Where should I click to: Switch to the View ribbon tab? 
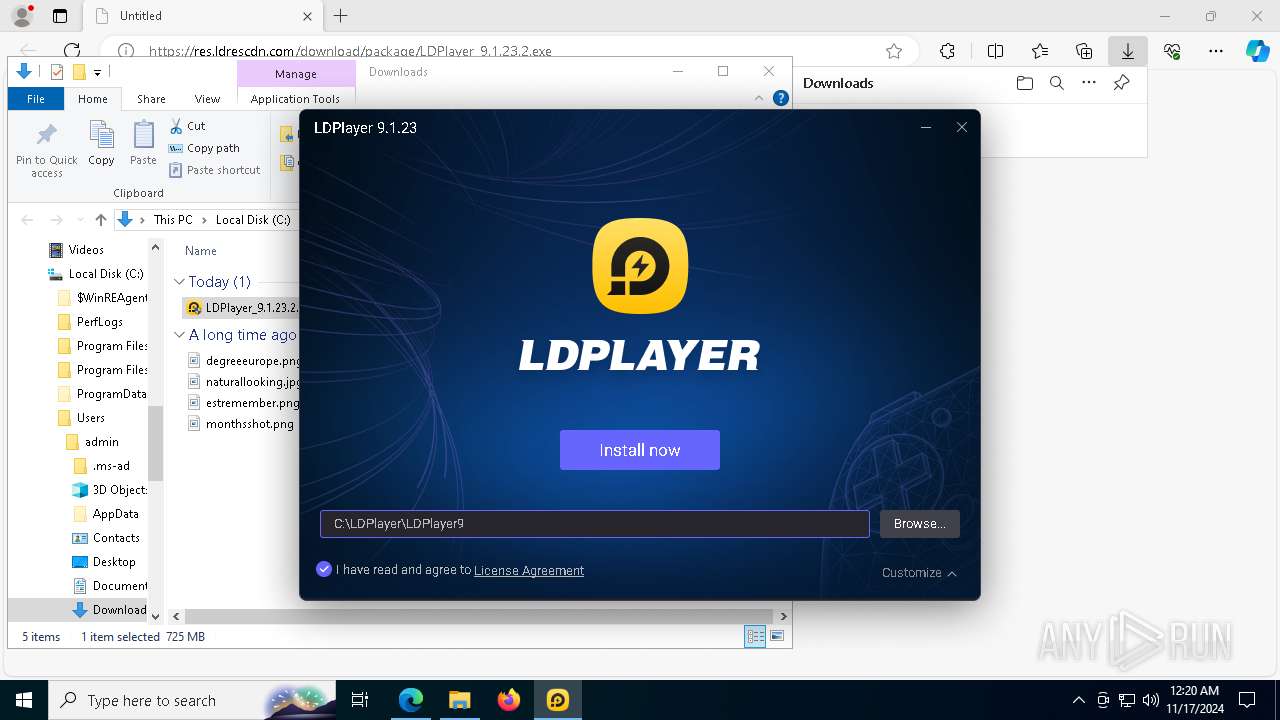pos(207,99)
